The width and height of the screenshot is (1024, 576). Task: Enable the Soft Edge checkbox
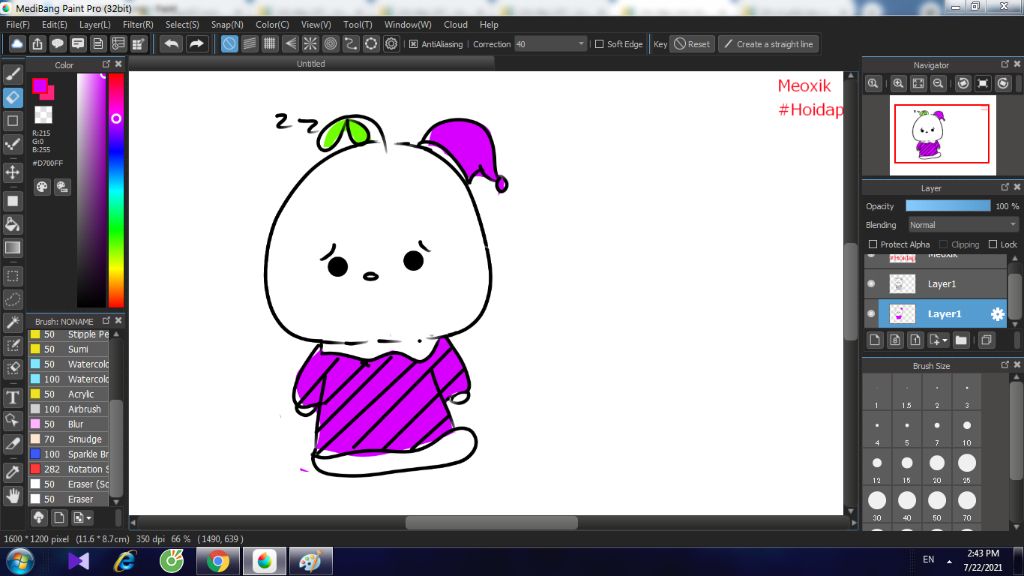[x=599, y=44]
